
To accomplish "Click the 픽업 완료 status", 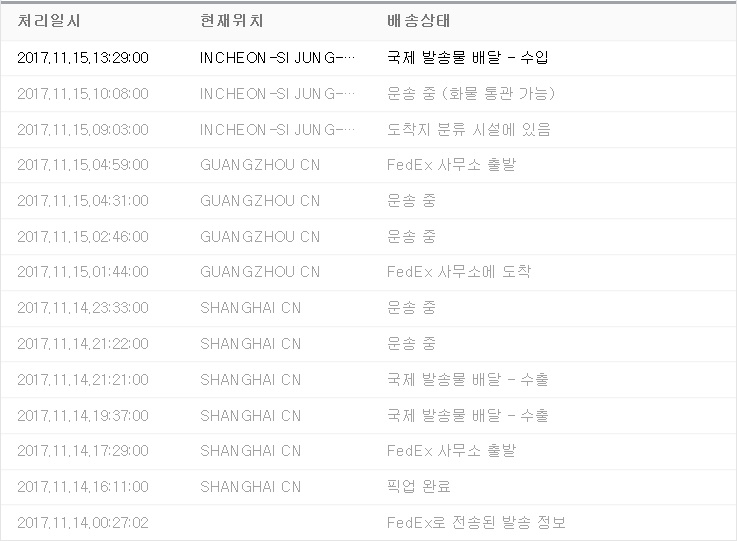I will pyautogui.click(x=418, y=487).
